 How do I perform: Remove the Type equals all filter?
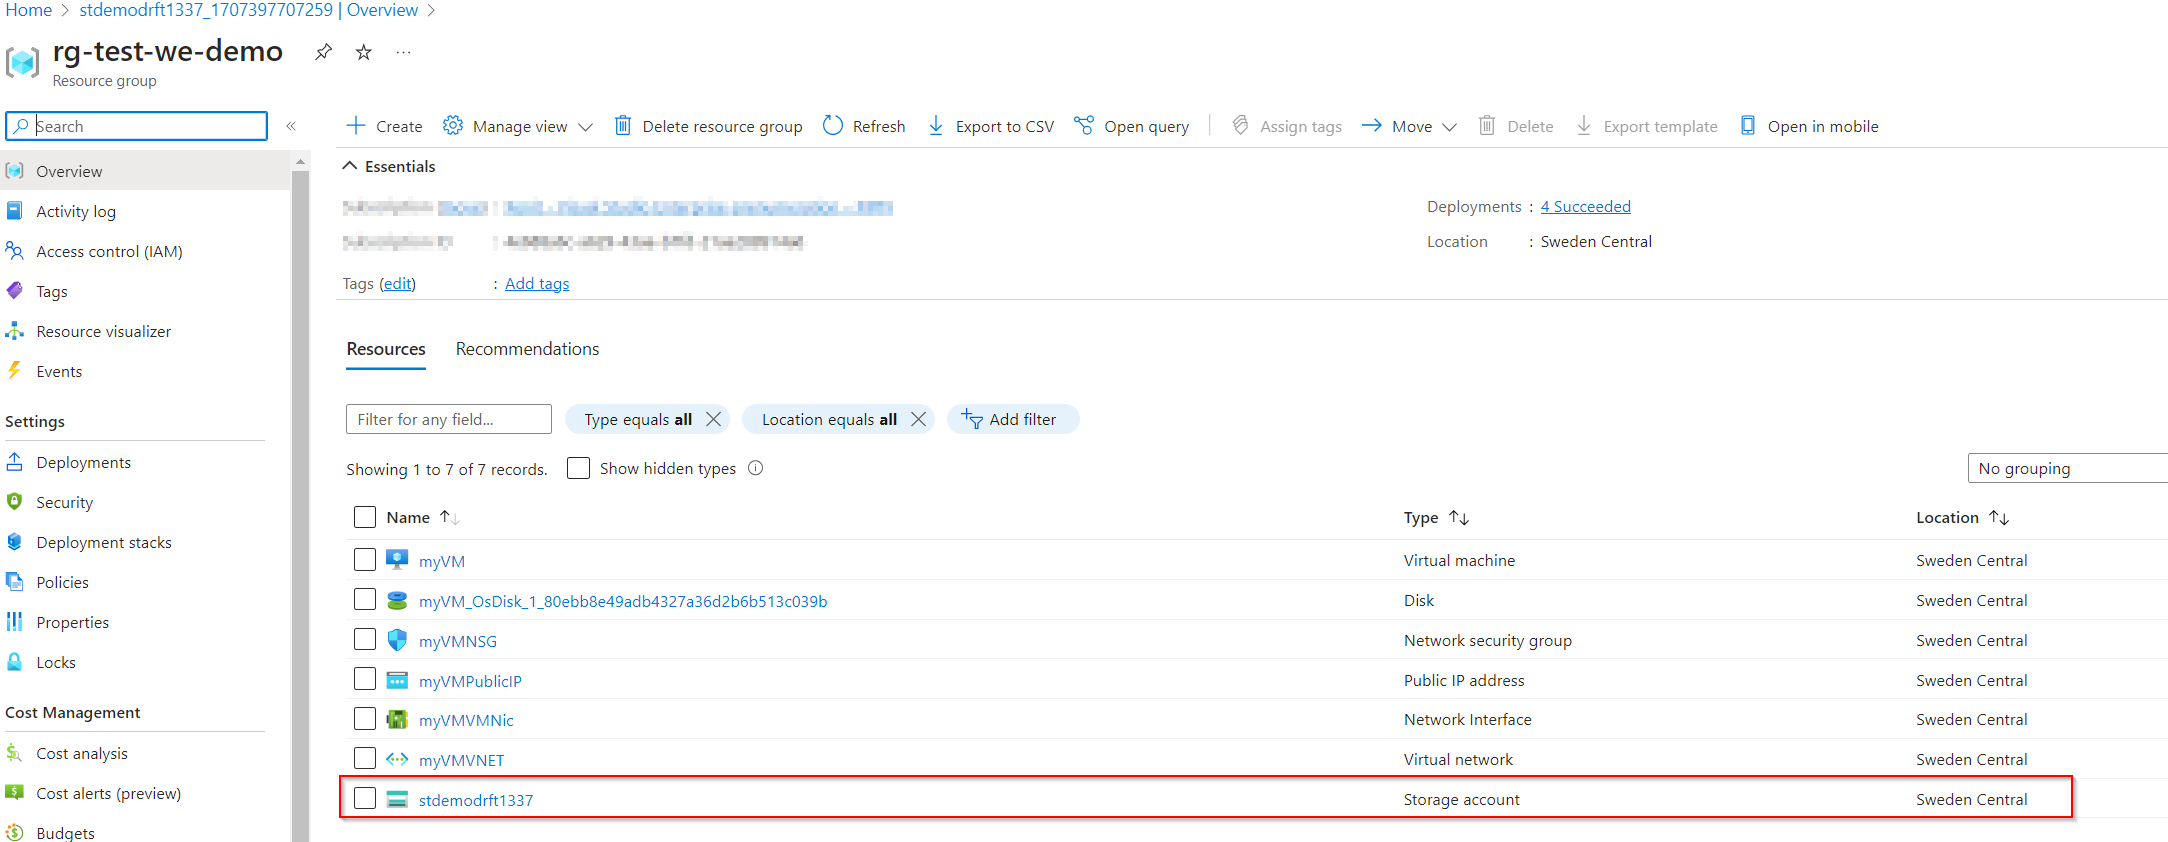pos(713,419)
